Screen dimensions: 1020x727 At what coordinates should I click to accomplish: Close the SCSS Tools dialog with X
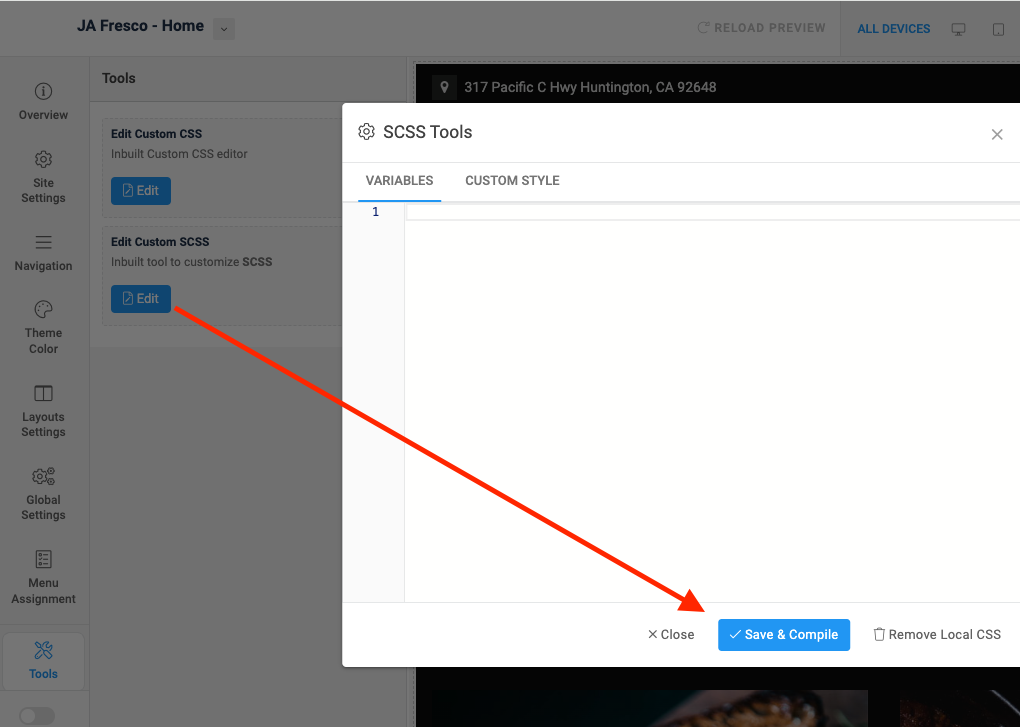pos(997,135)
